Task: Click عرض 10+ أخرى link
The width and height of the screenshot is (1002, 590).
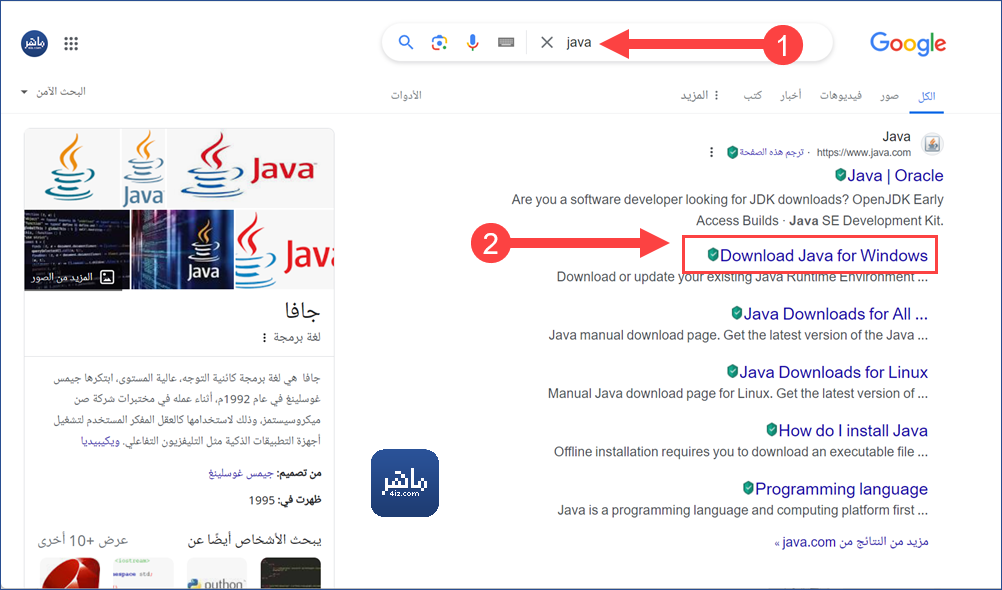Action: [82, 541]
